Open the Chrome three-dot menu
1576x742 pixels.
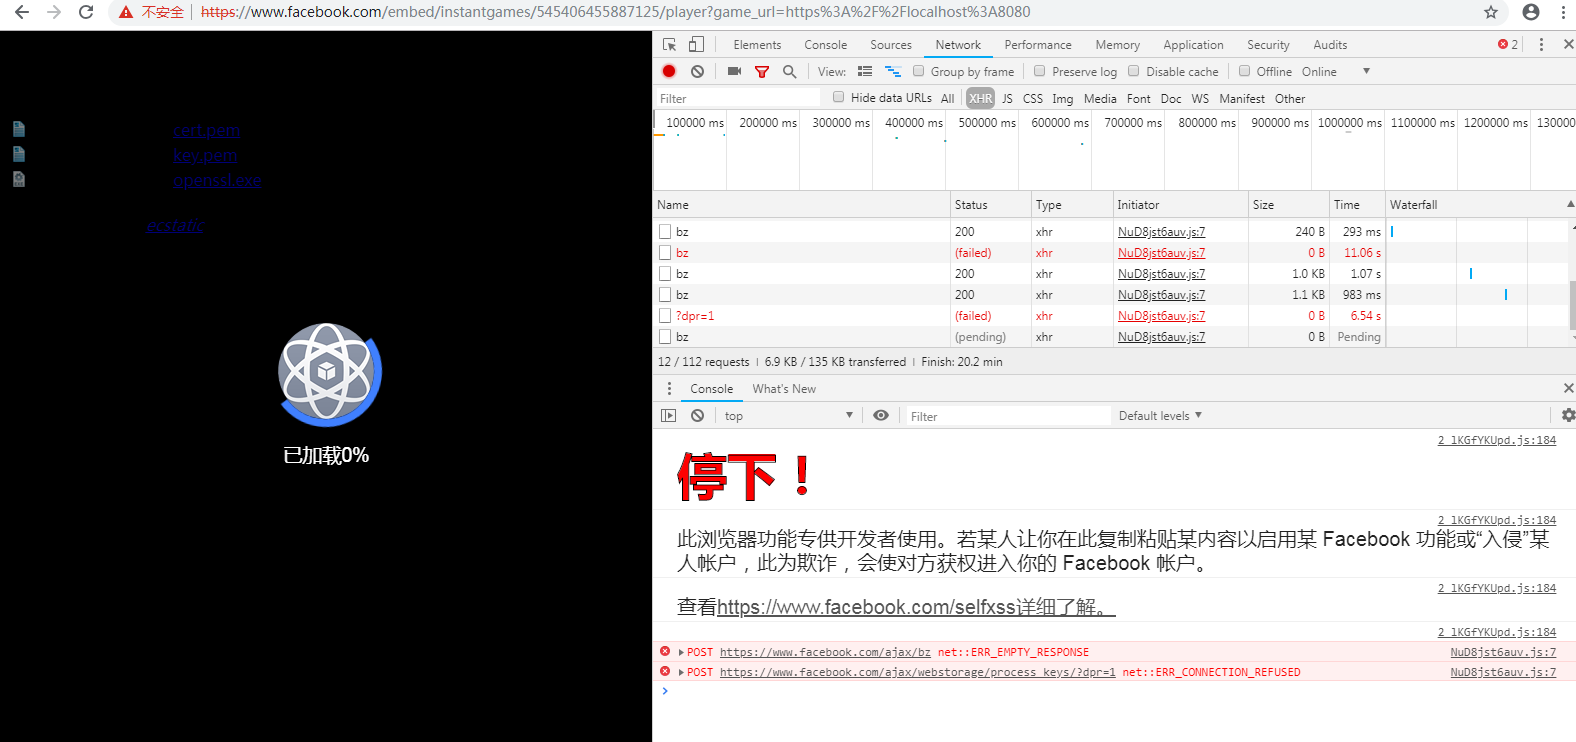(1563, 12)
